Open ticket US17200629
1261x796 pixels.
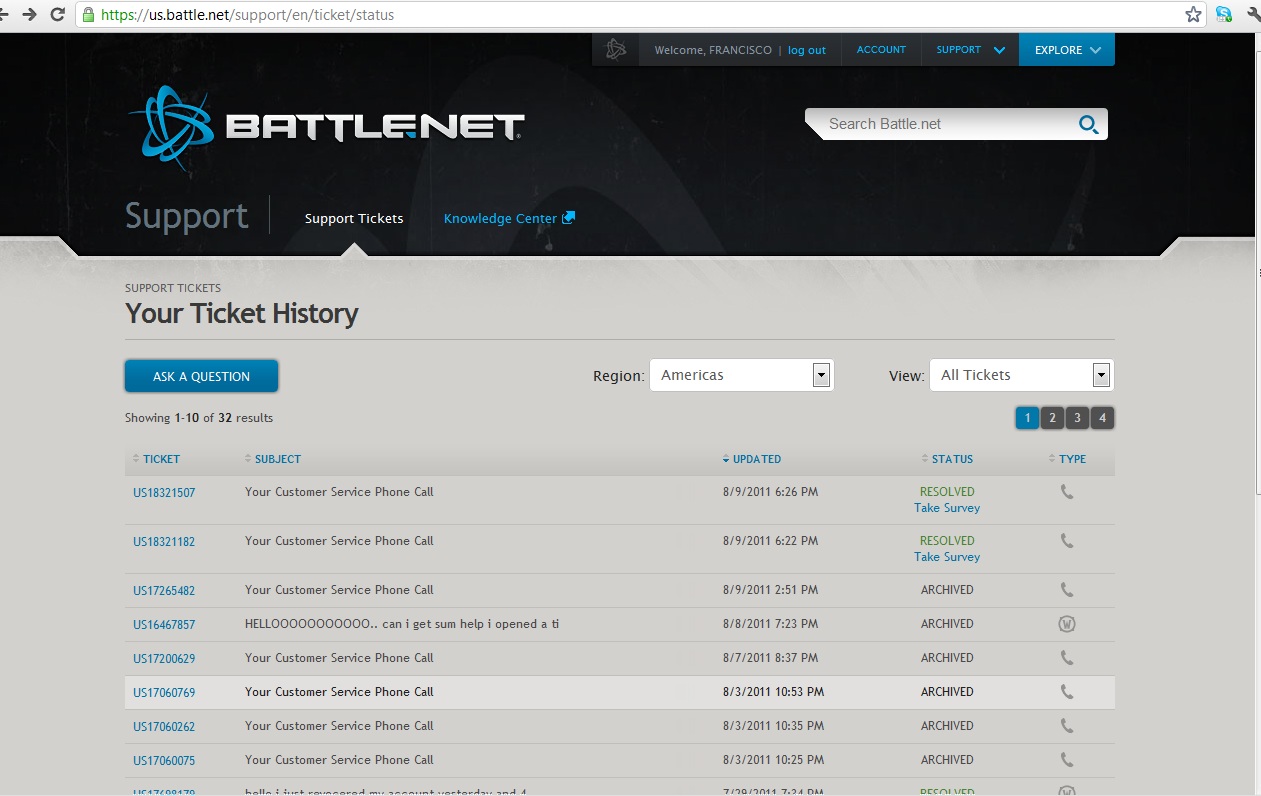(164, 659)
